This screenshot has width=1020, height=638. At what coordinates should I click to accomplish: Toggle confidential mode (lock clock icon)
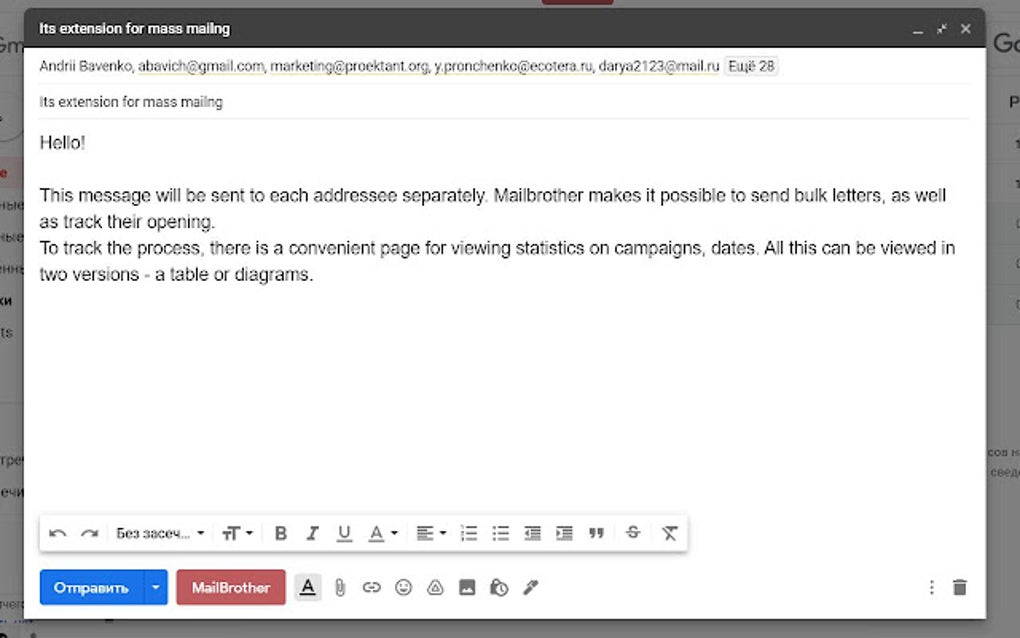499,587
